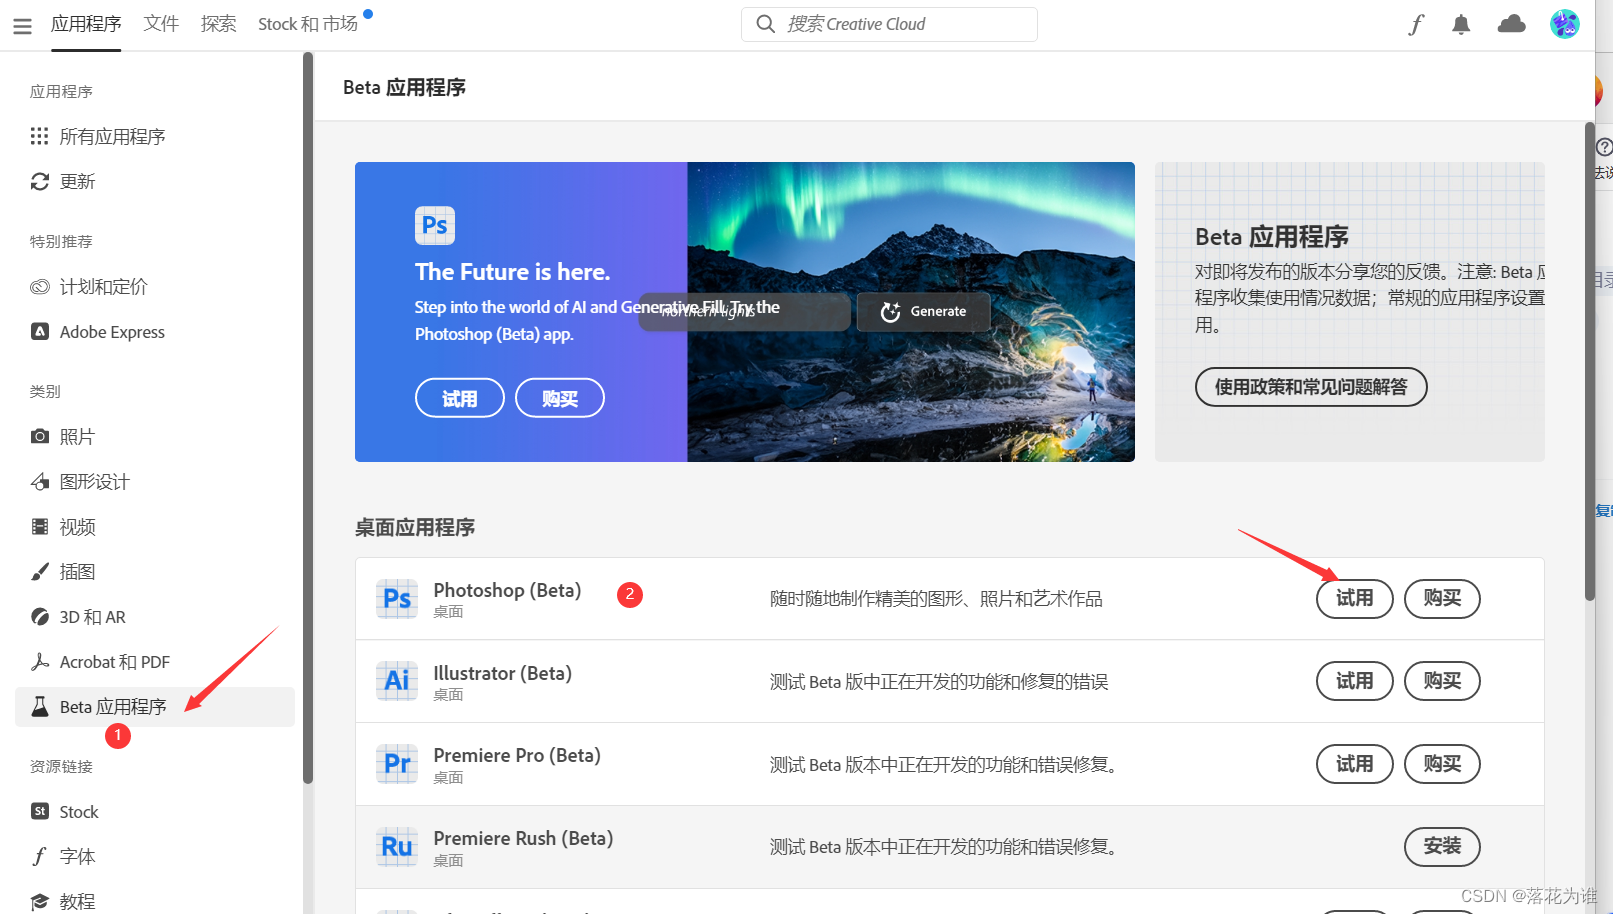Image resolution: width=1613 pixels, height=914 pixels.
Task: Select Adobe Express in the sidebar
Action: pos(155,331)
